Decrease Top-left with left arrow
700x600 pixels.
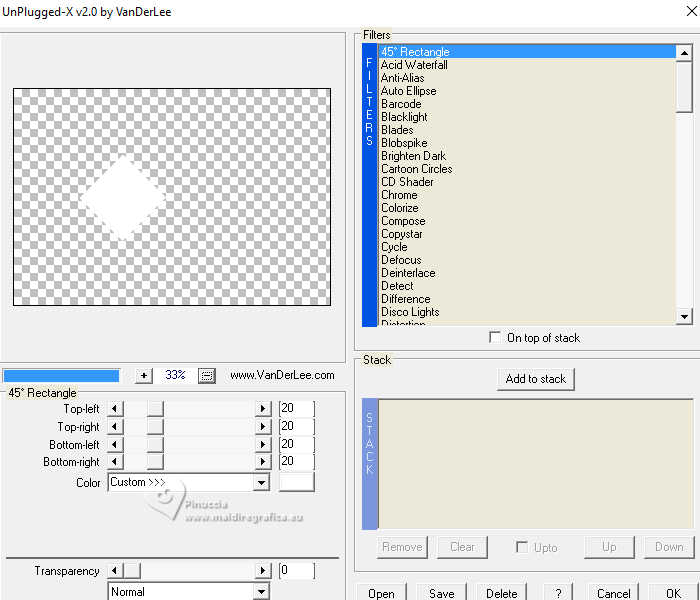click(x=115, y=408)
